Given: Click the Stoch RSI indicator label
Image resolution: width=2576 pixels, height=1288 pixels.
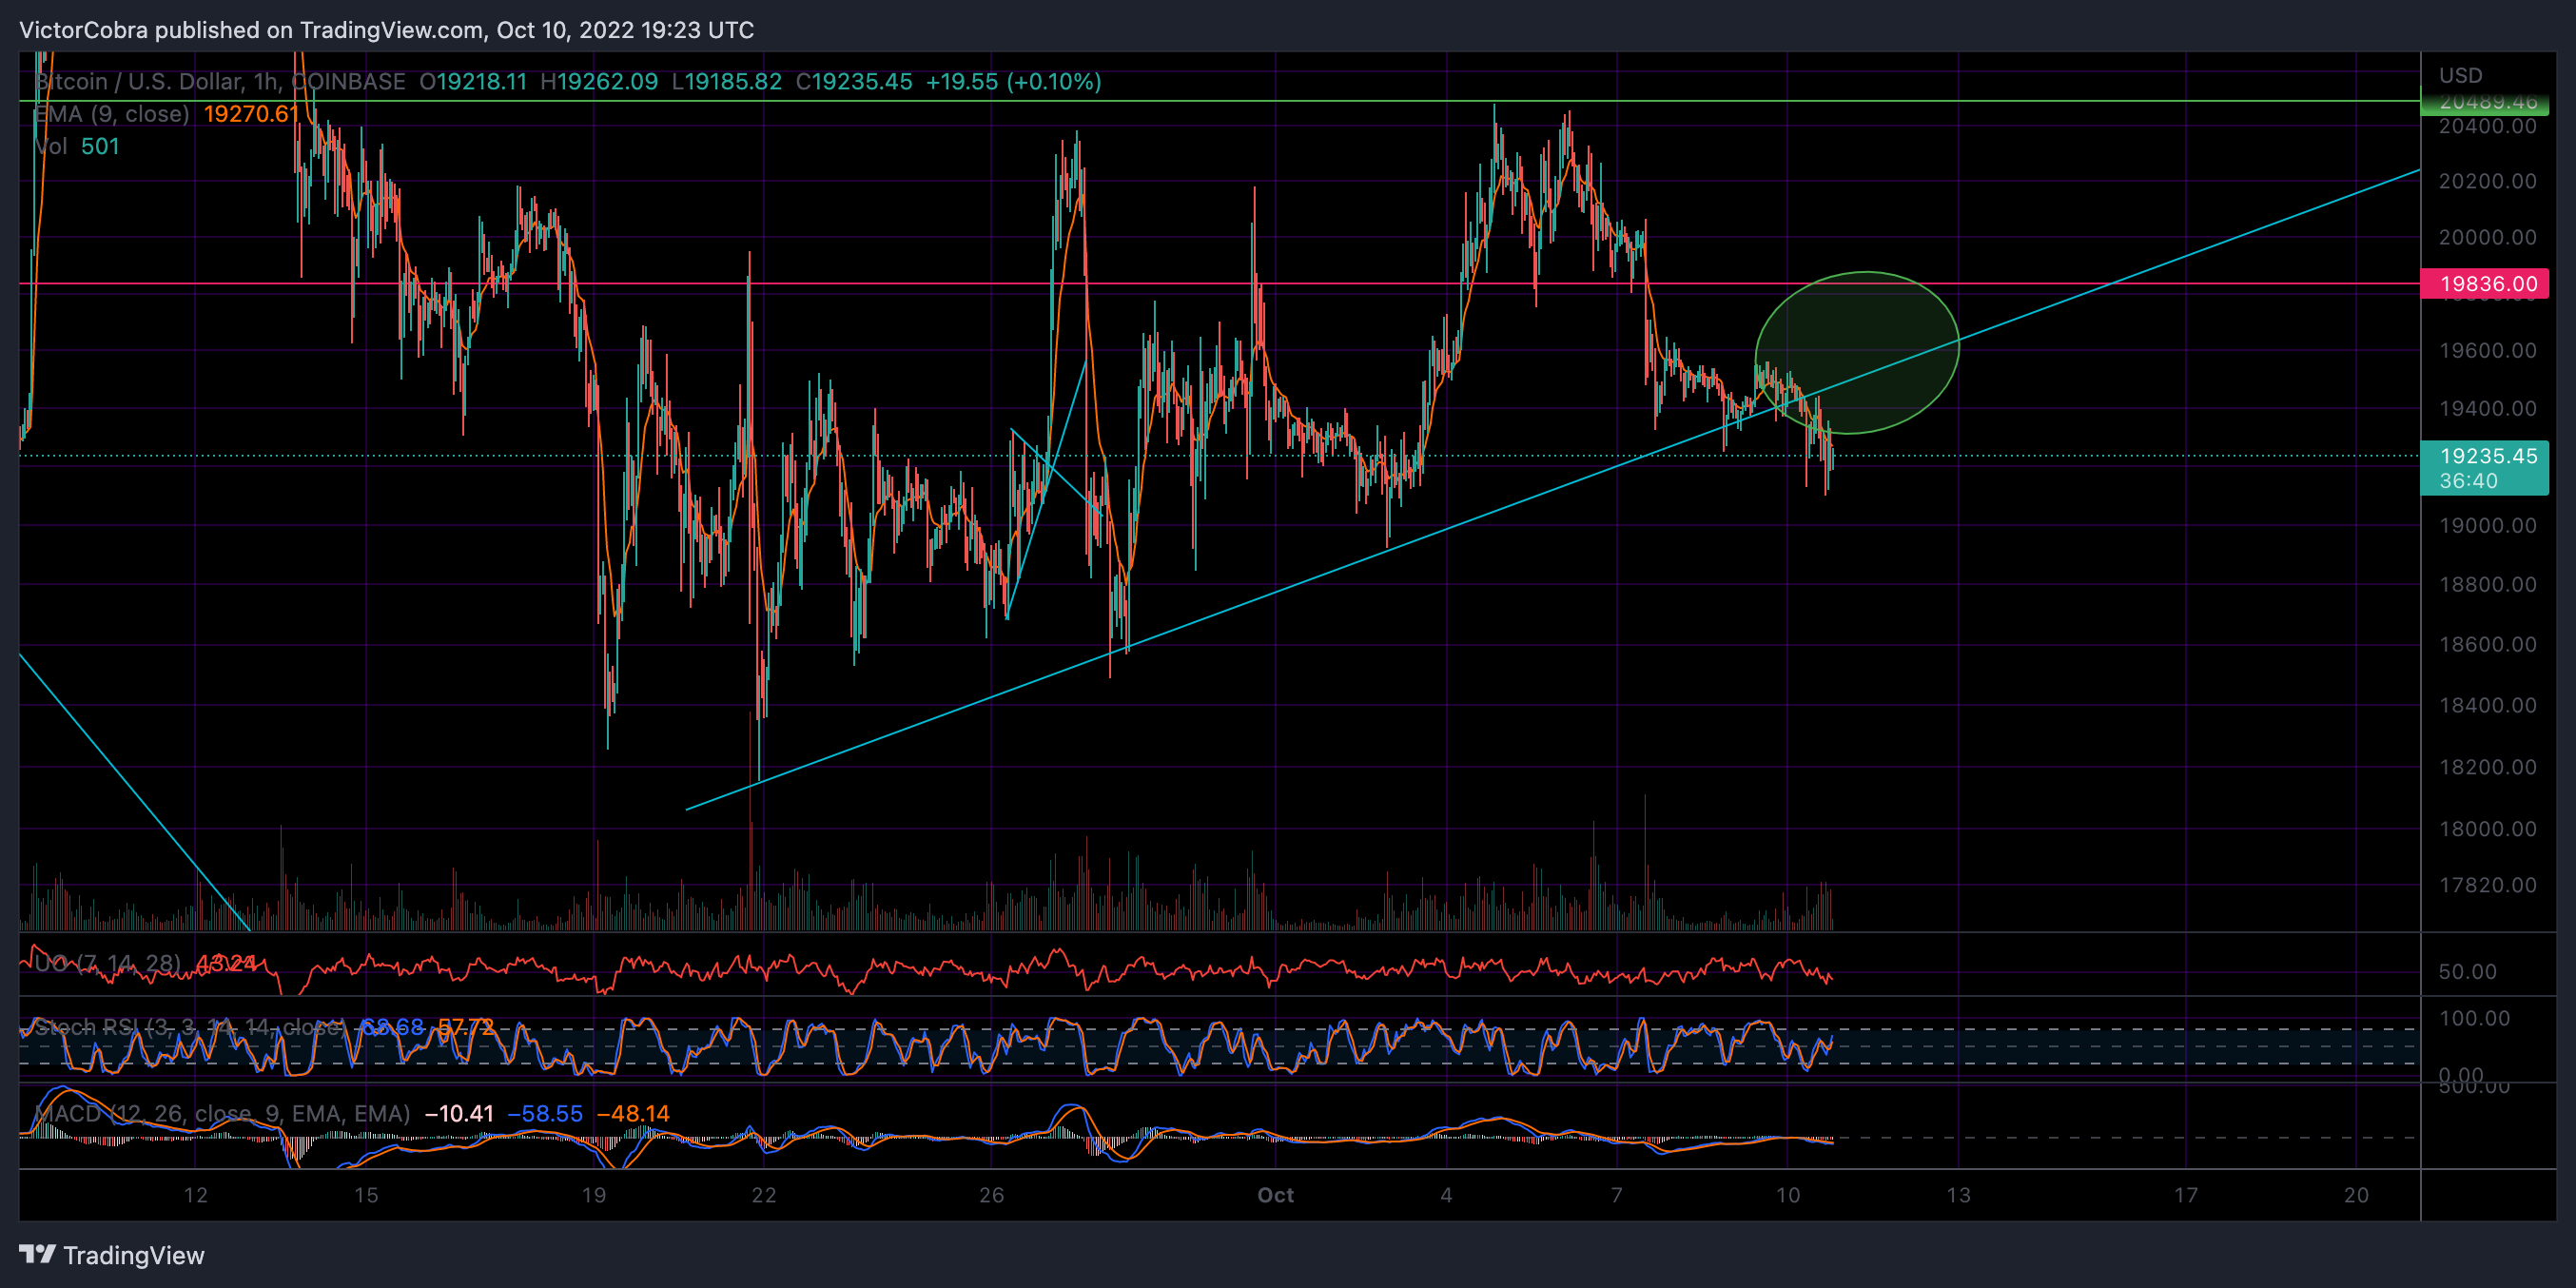Looking at the screenshot, I should [189, 1027].
